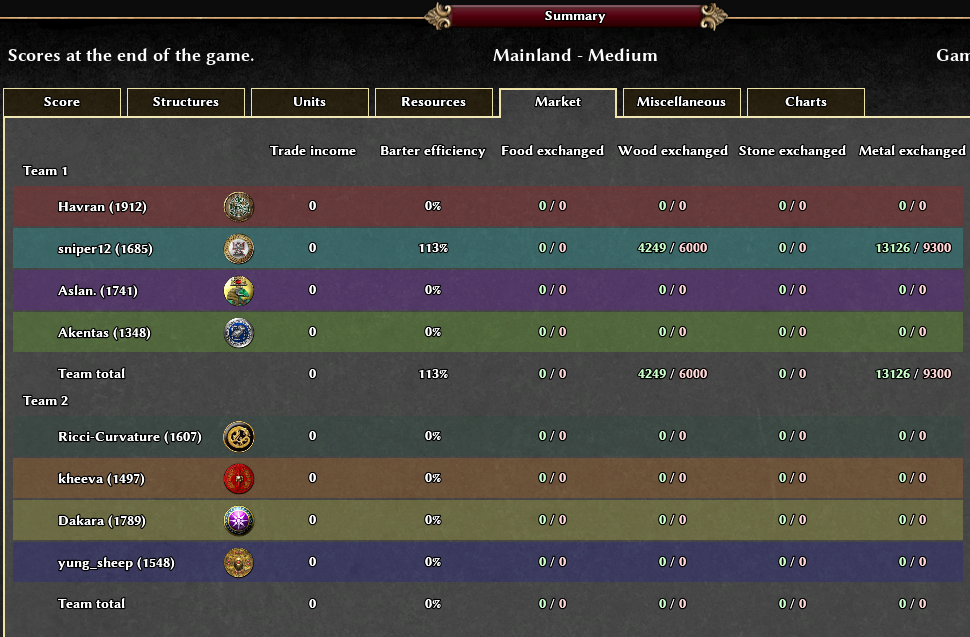Screen dimensions: 970x637
Task: Select sniper12 (1685) player row name
Action: click(105, 249)
